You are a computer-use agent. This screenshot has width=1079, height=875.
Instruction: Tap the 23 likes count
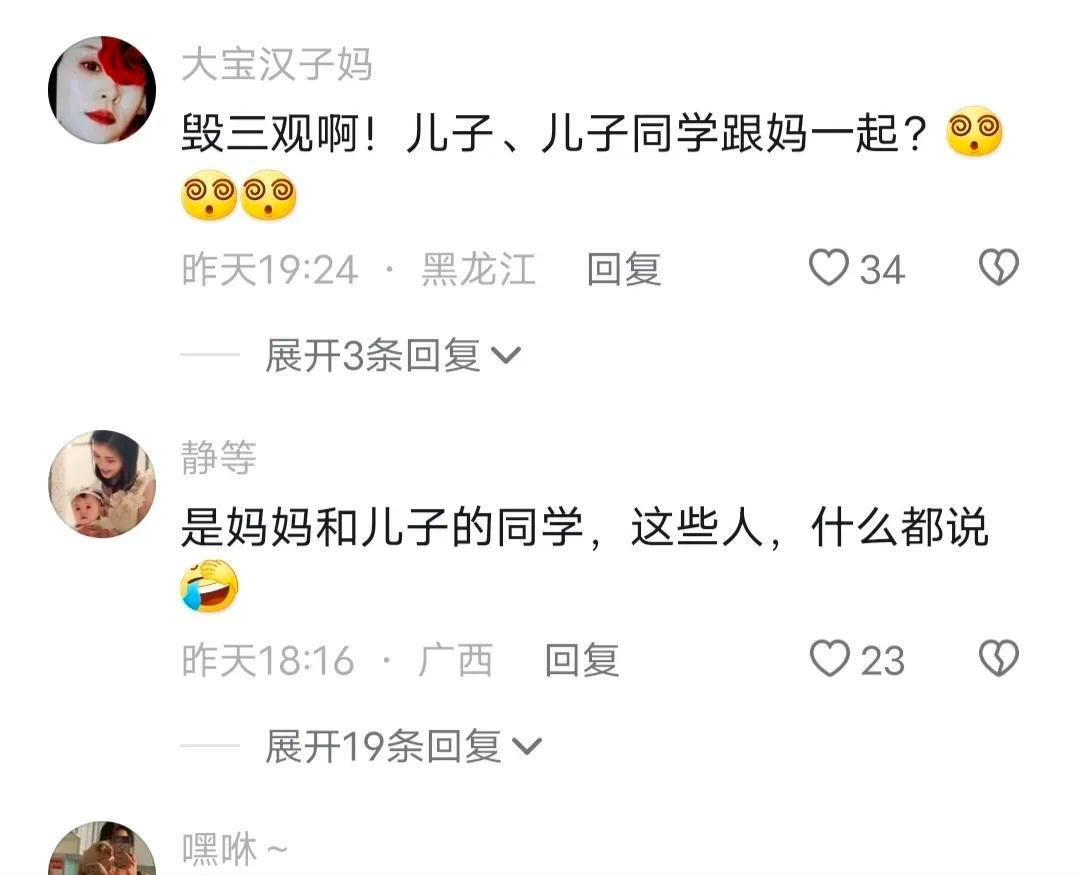click(x=882, y=660)
